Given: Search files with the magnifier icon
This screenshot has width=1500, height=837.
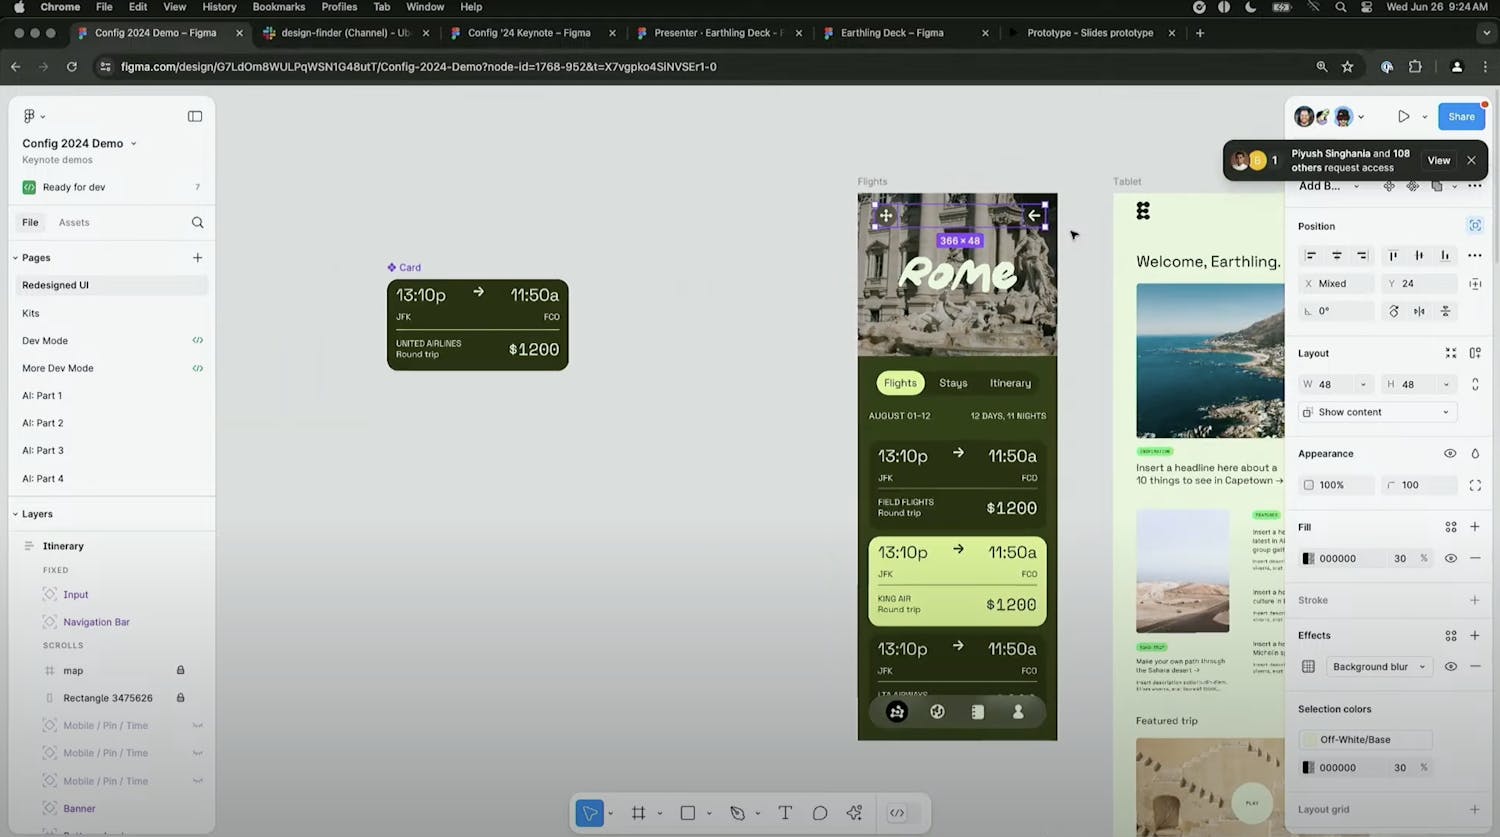Looking at the screenshot, I should (x=197, y=222).
